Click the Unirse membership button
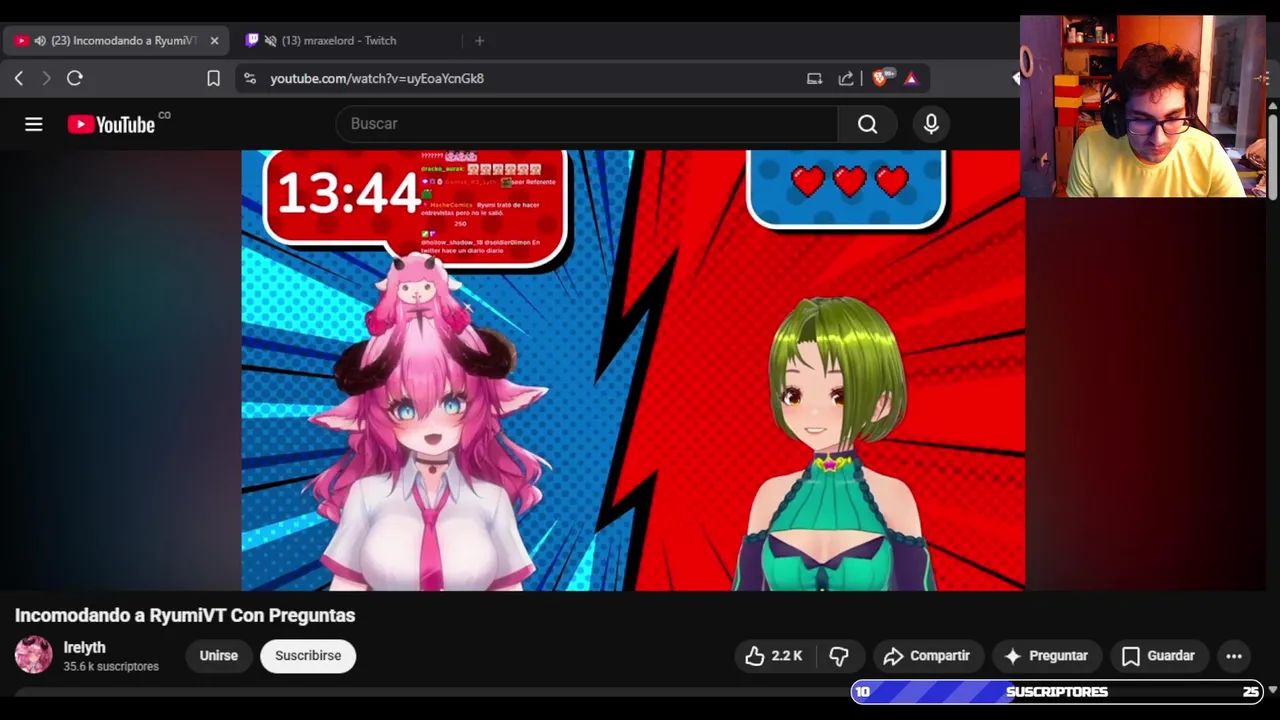The height and width of the screenshot is (720, 1280). pos(218,656)
